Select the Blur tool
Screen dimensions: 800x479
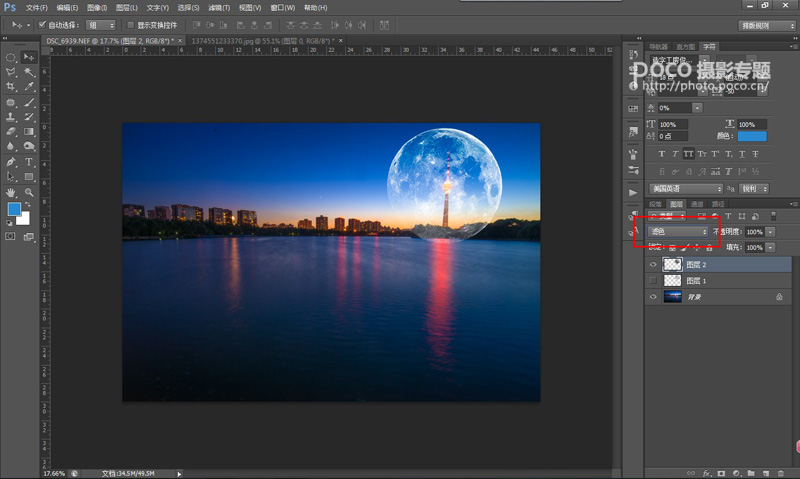10,146
